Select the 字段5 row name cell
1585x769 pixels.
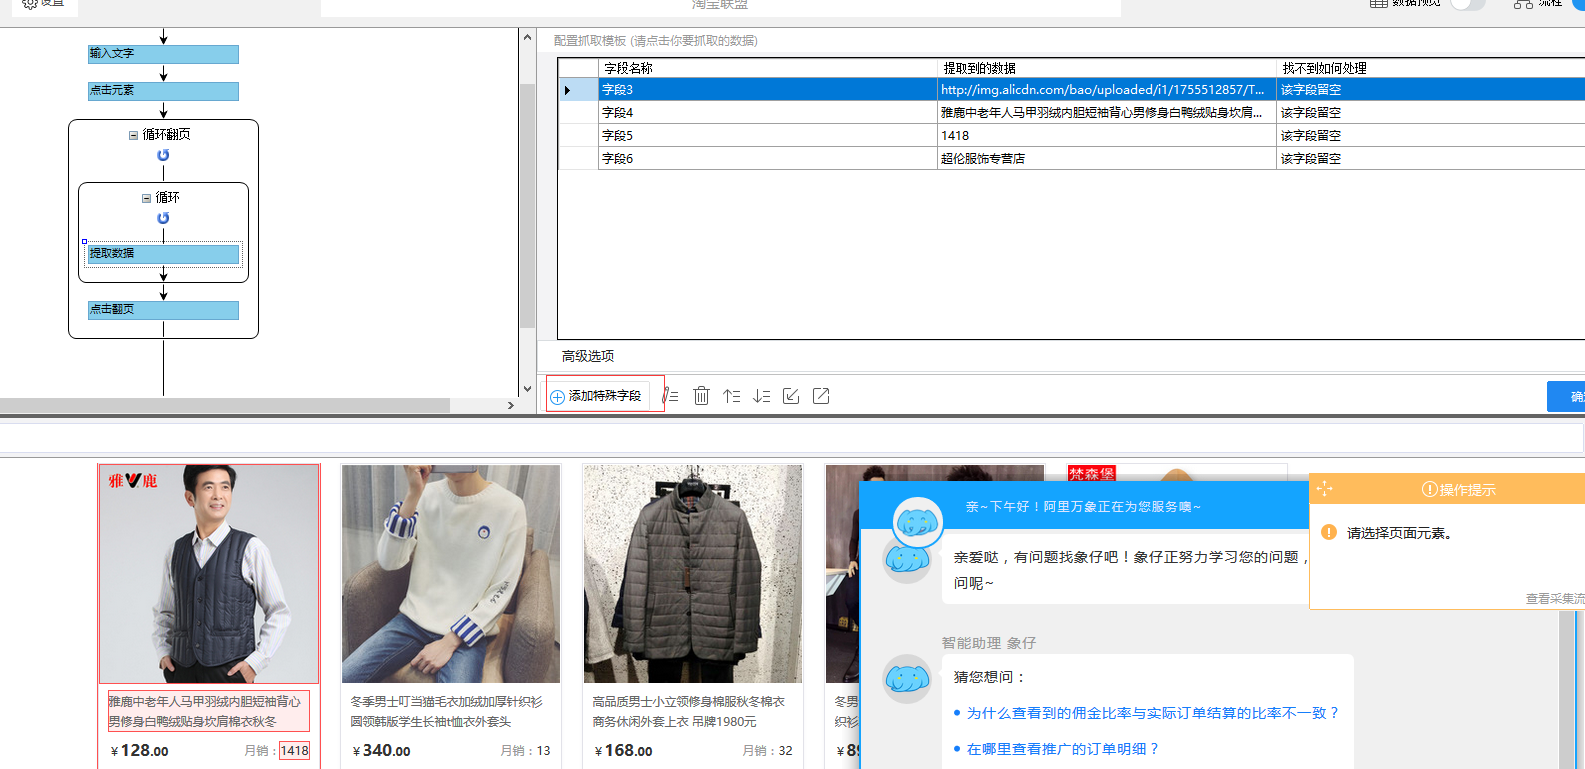click(767, 136)
